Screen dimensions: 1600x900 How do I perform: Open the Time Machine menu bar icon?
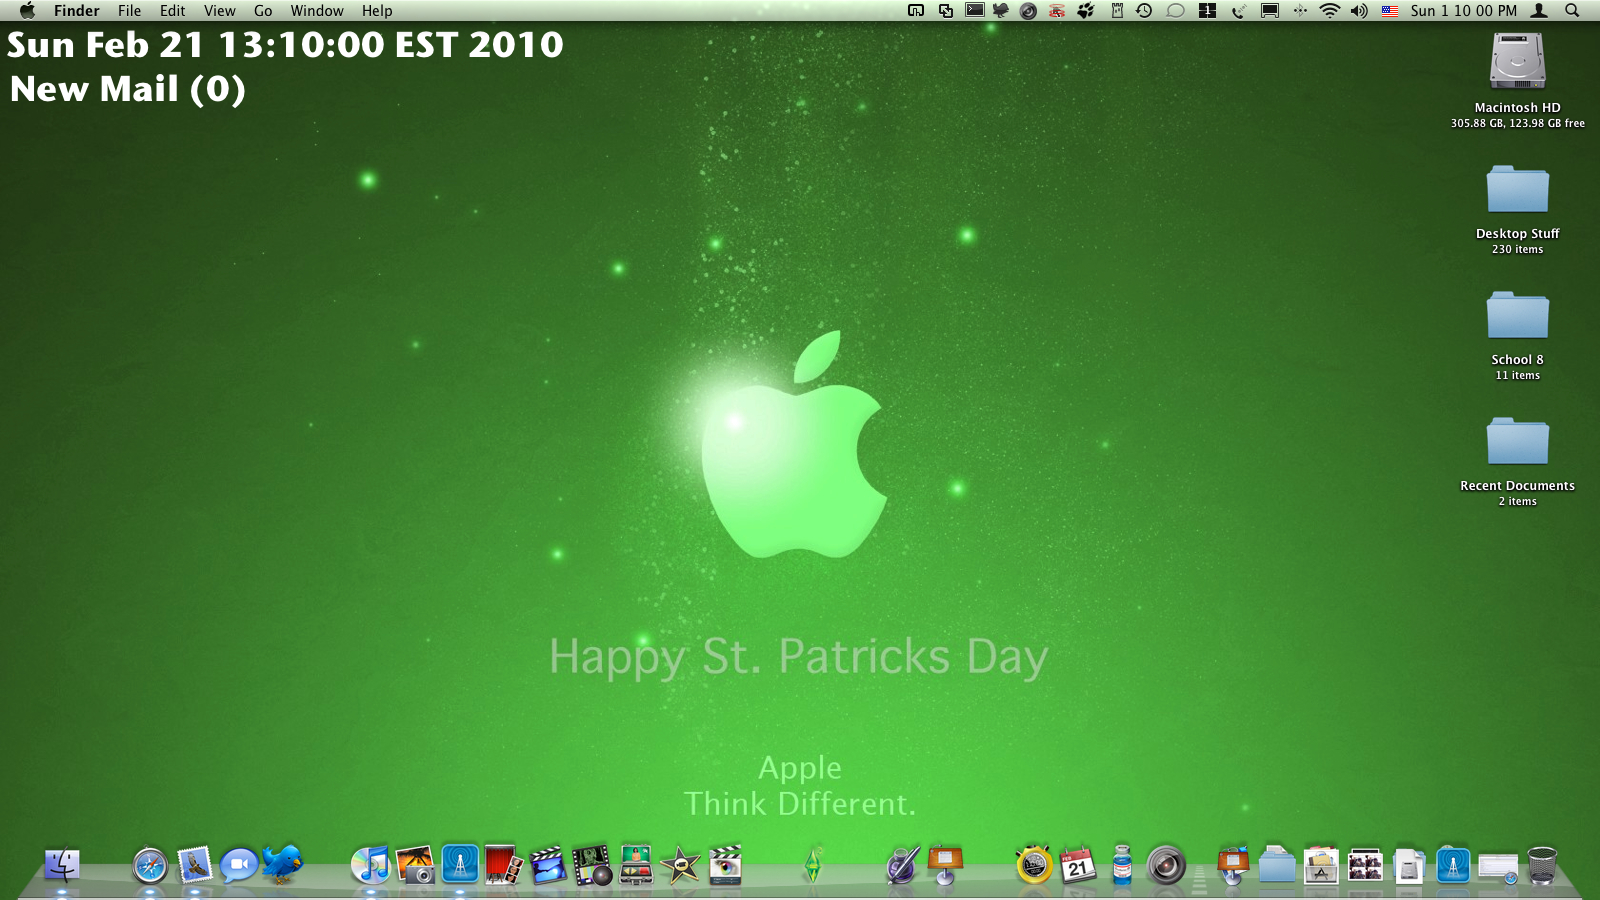(1144, 10)
